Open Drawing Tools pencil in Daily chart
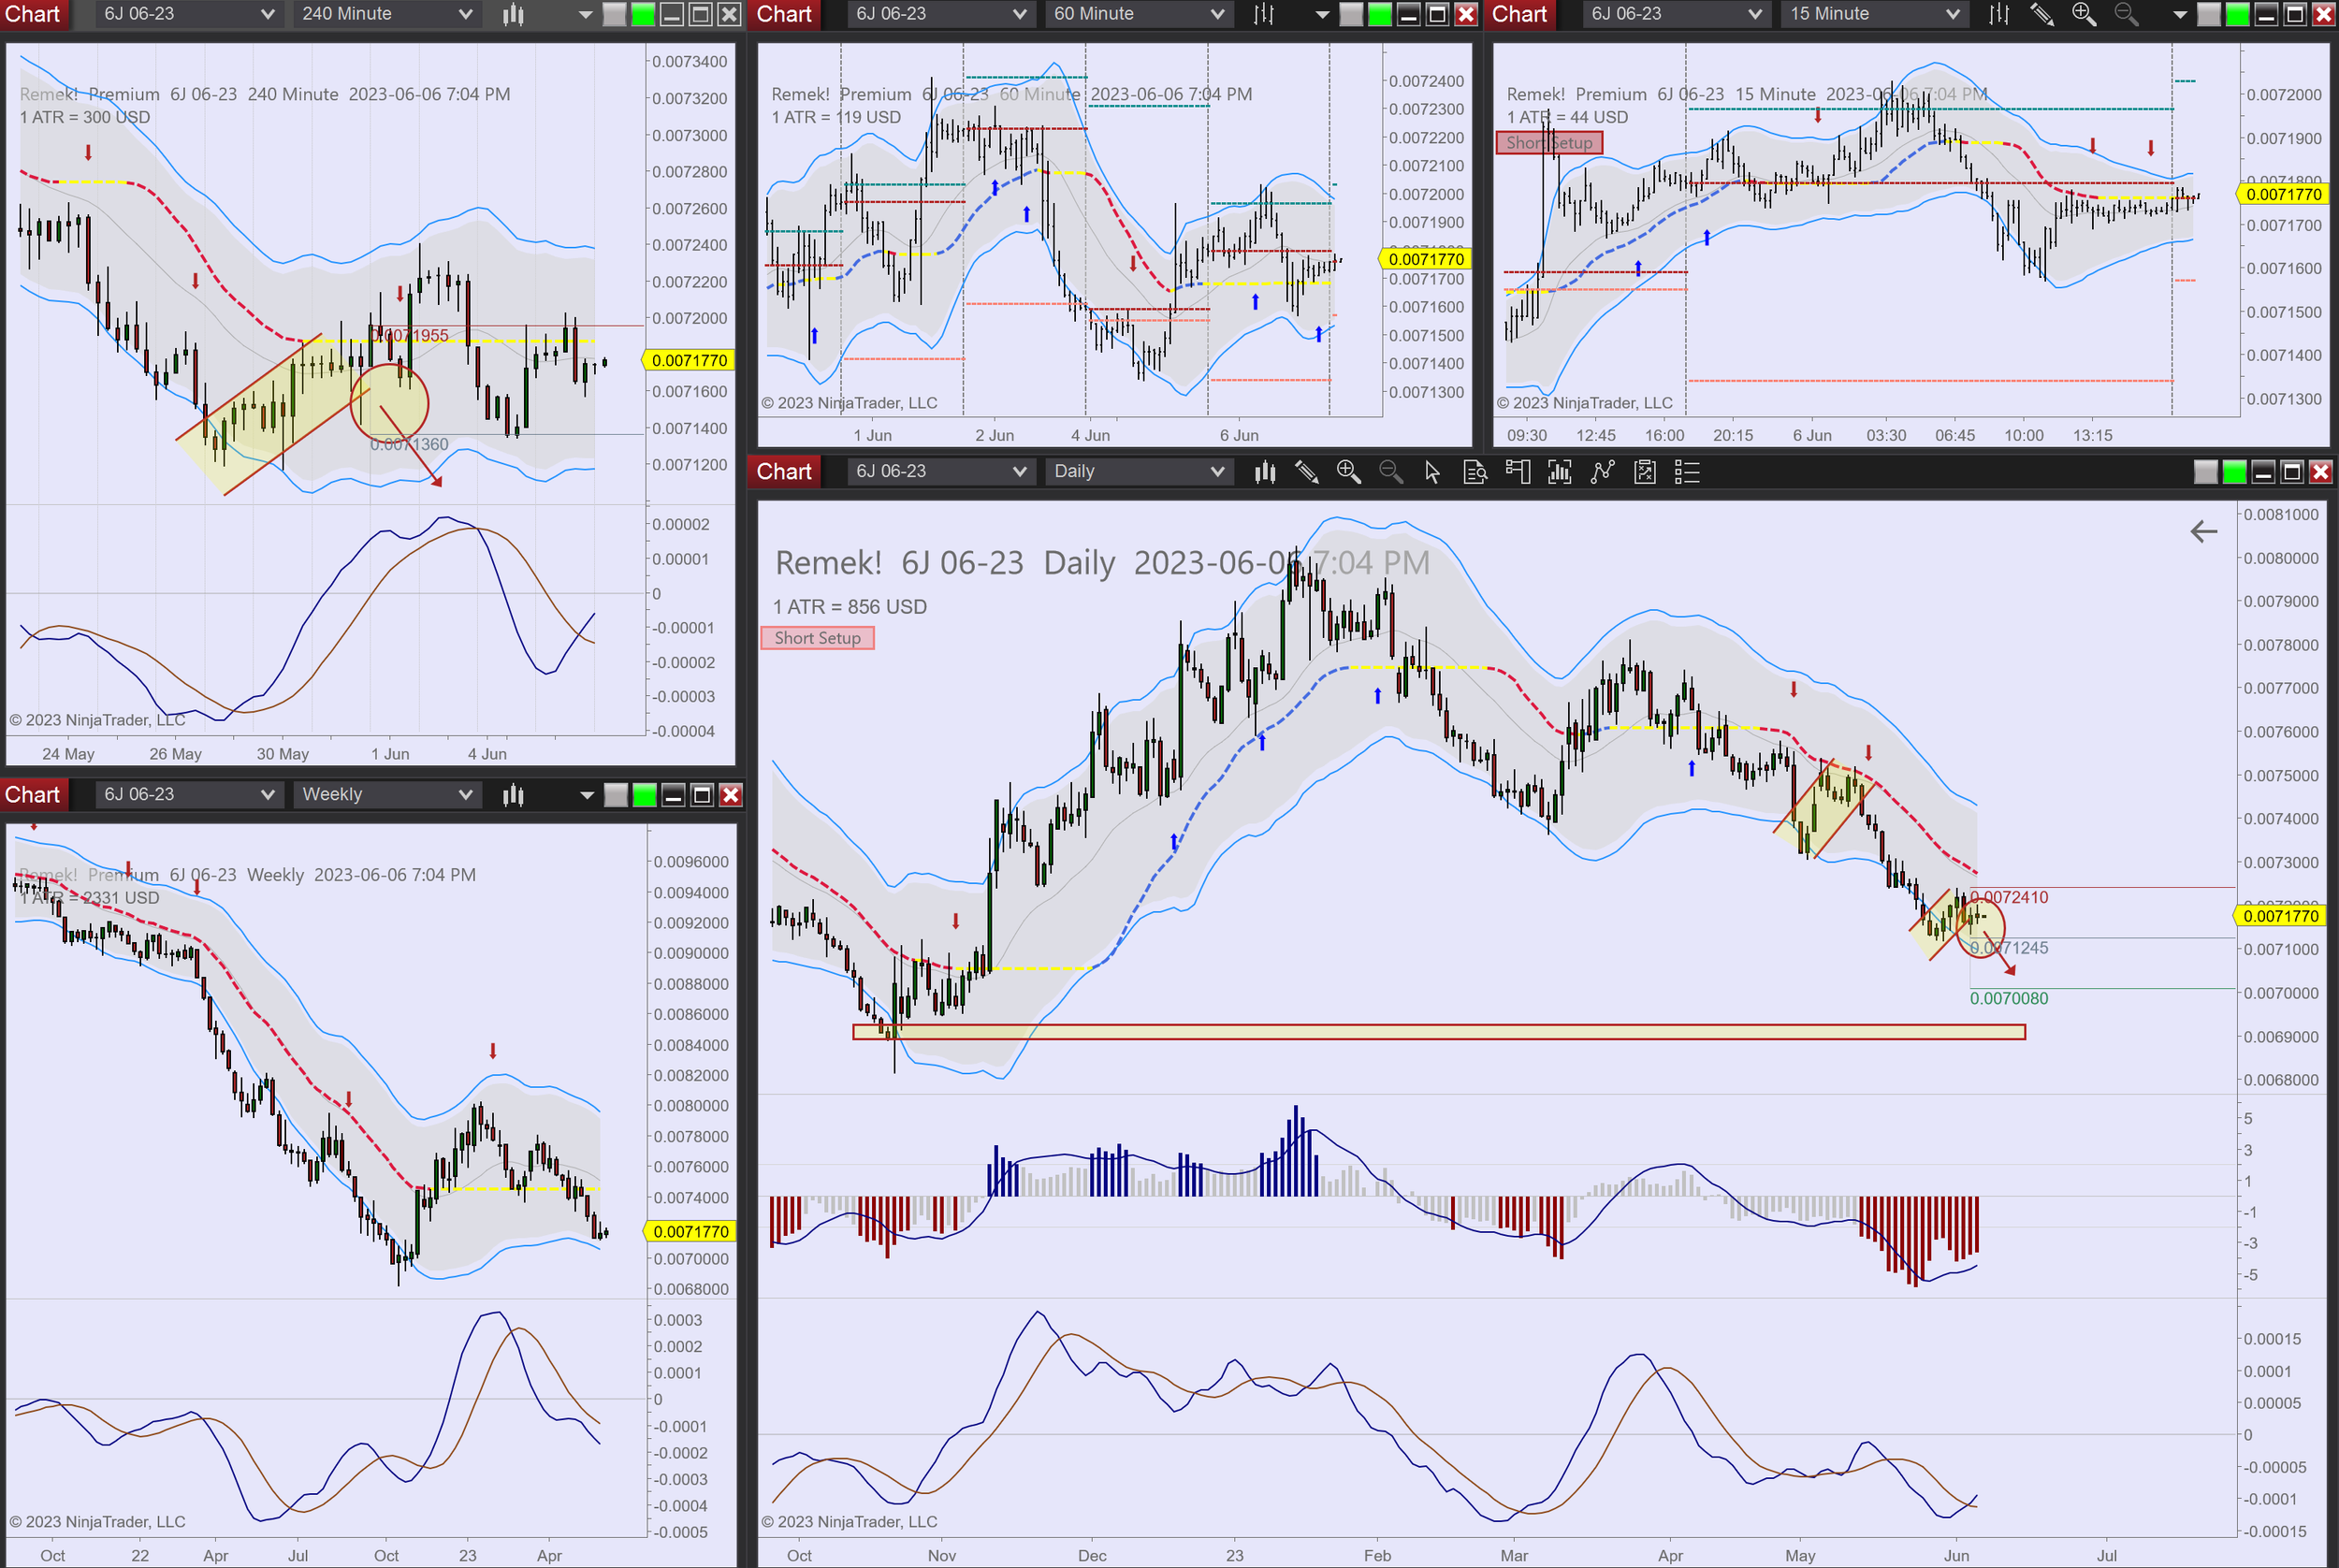This screenshot has width=2339, height=1568. [x=1306, y=472]
